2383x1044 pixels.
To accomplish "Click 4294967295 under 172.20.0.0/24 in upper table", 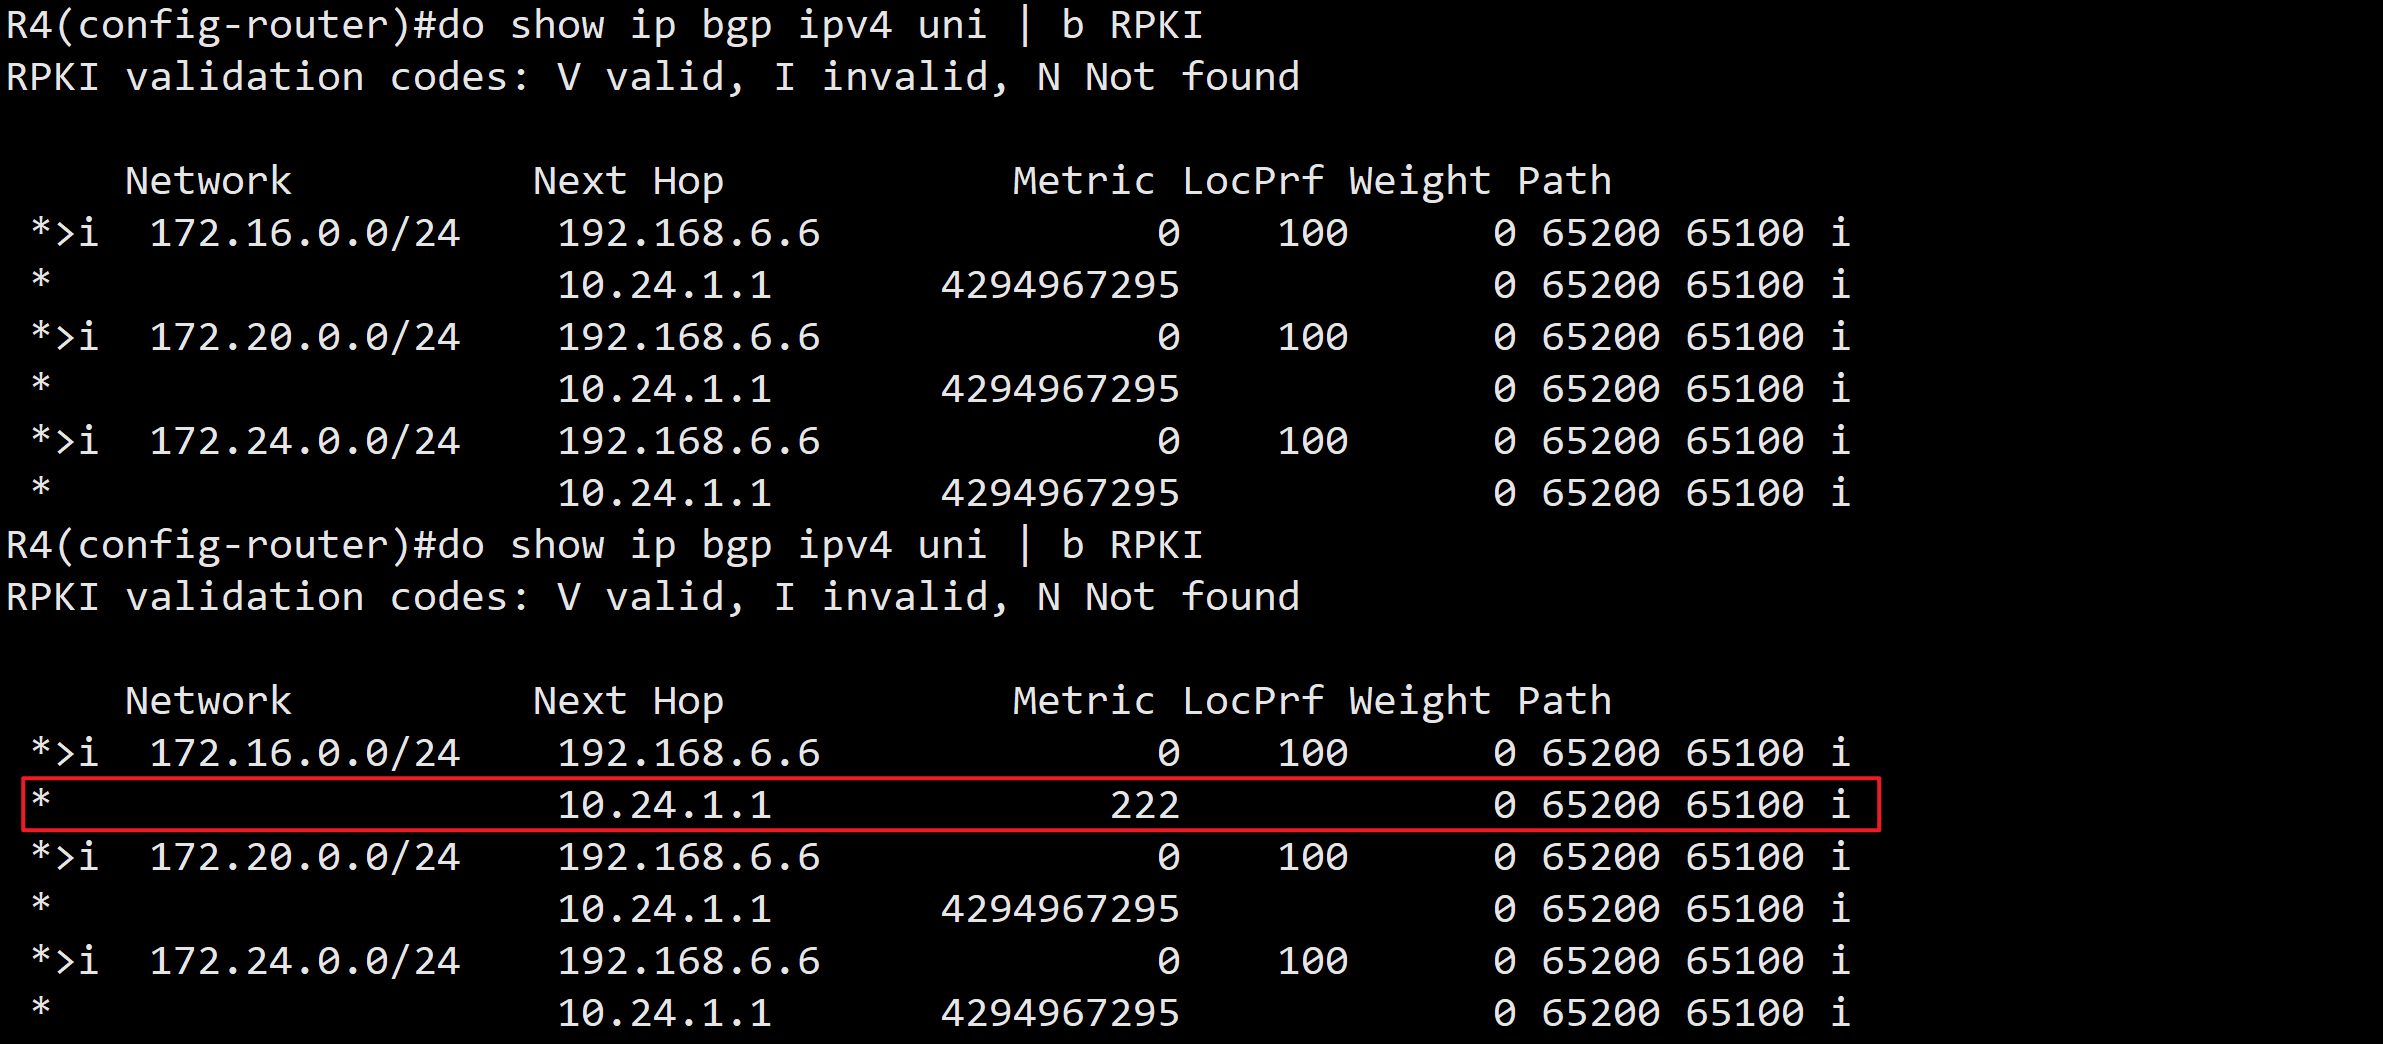I will [x=1061, y=389].
